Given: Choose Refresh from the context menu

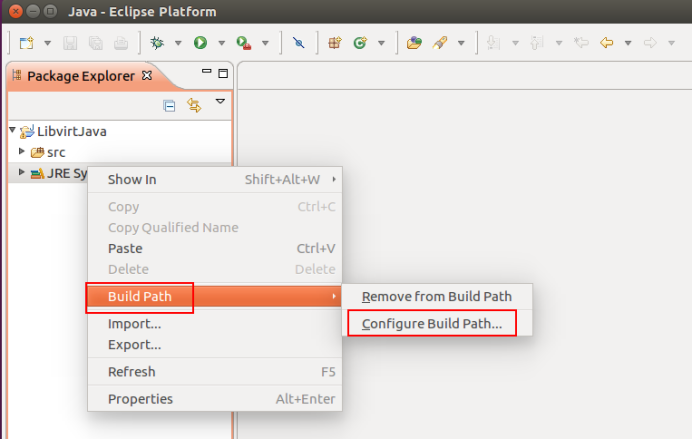Looking at the screenshot, I should pos(215,372).
